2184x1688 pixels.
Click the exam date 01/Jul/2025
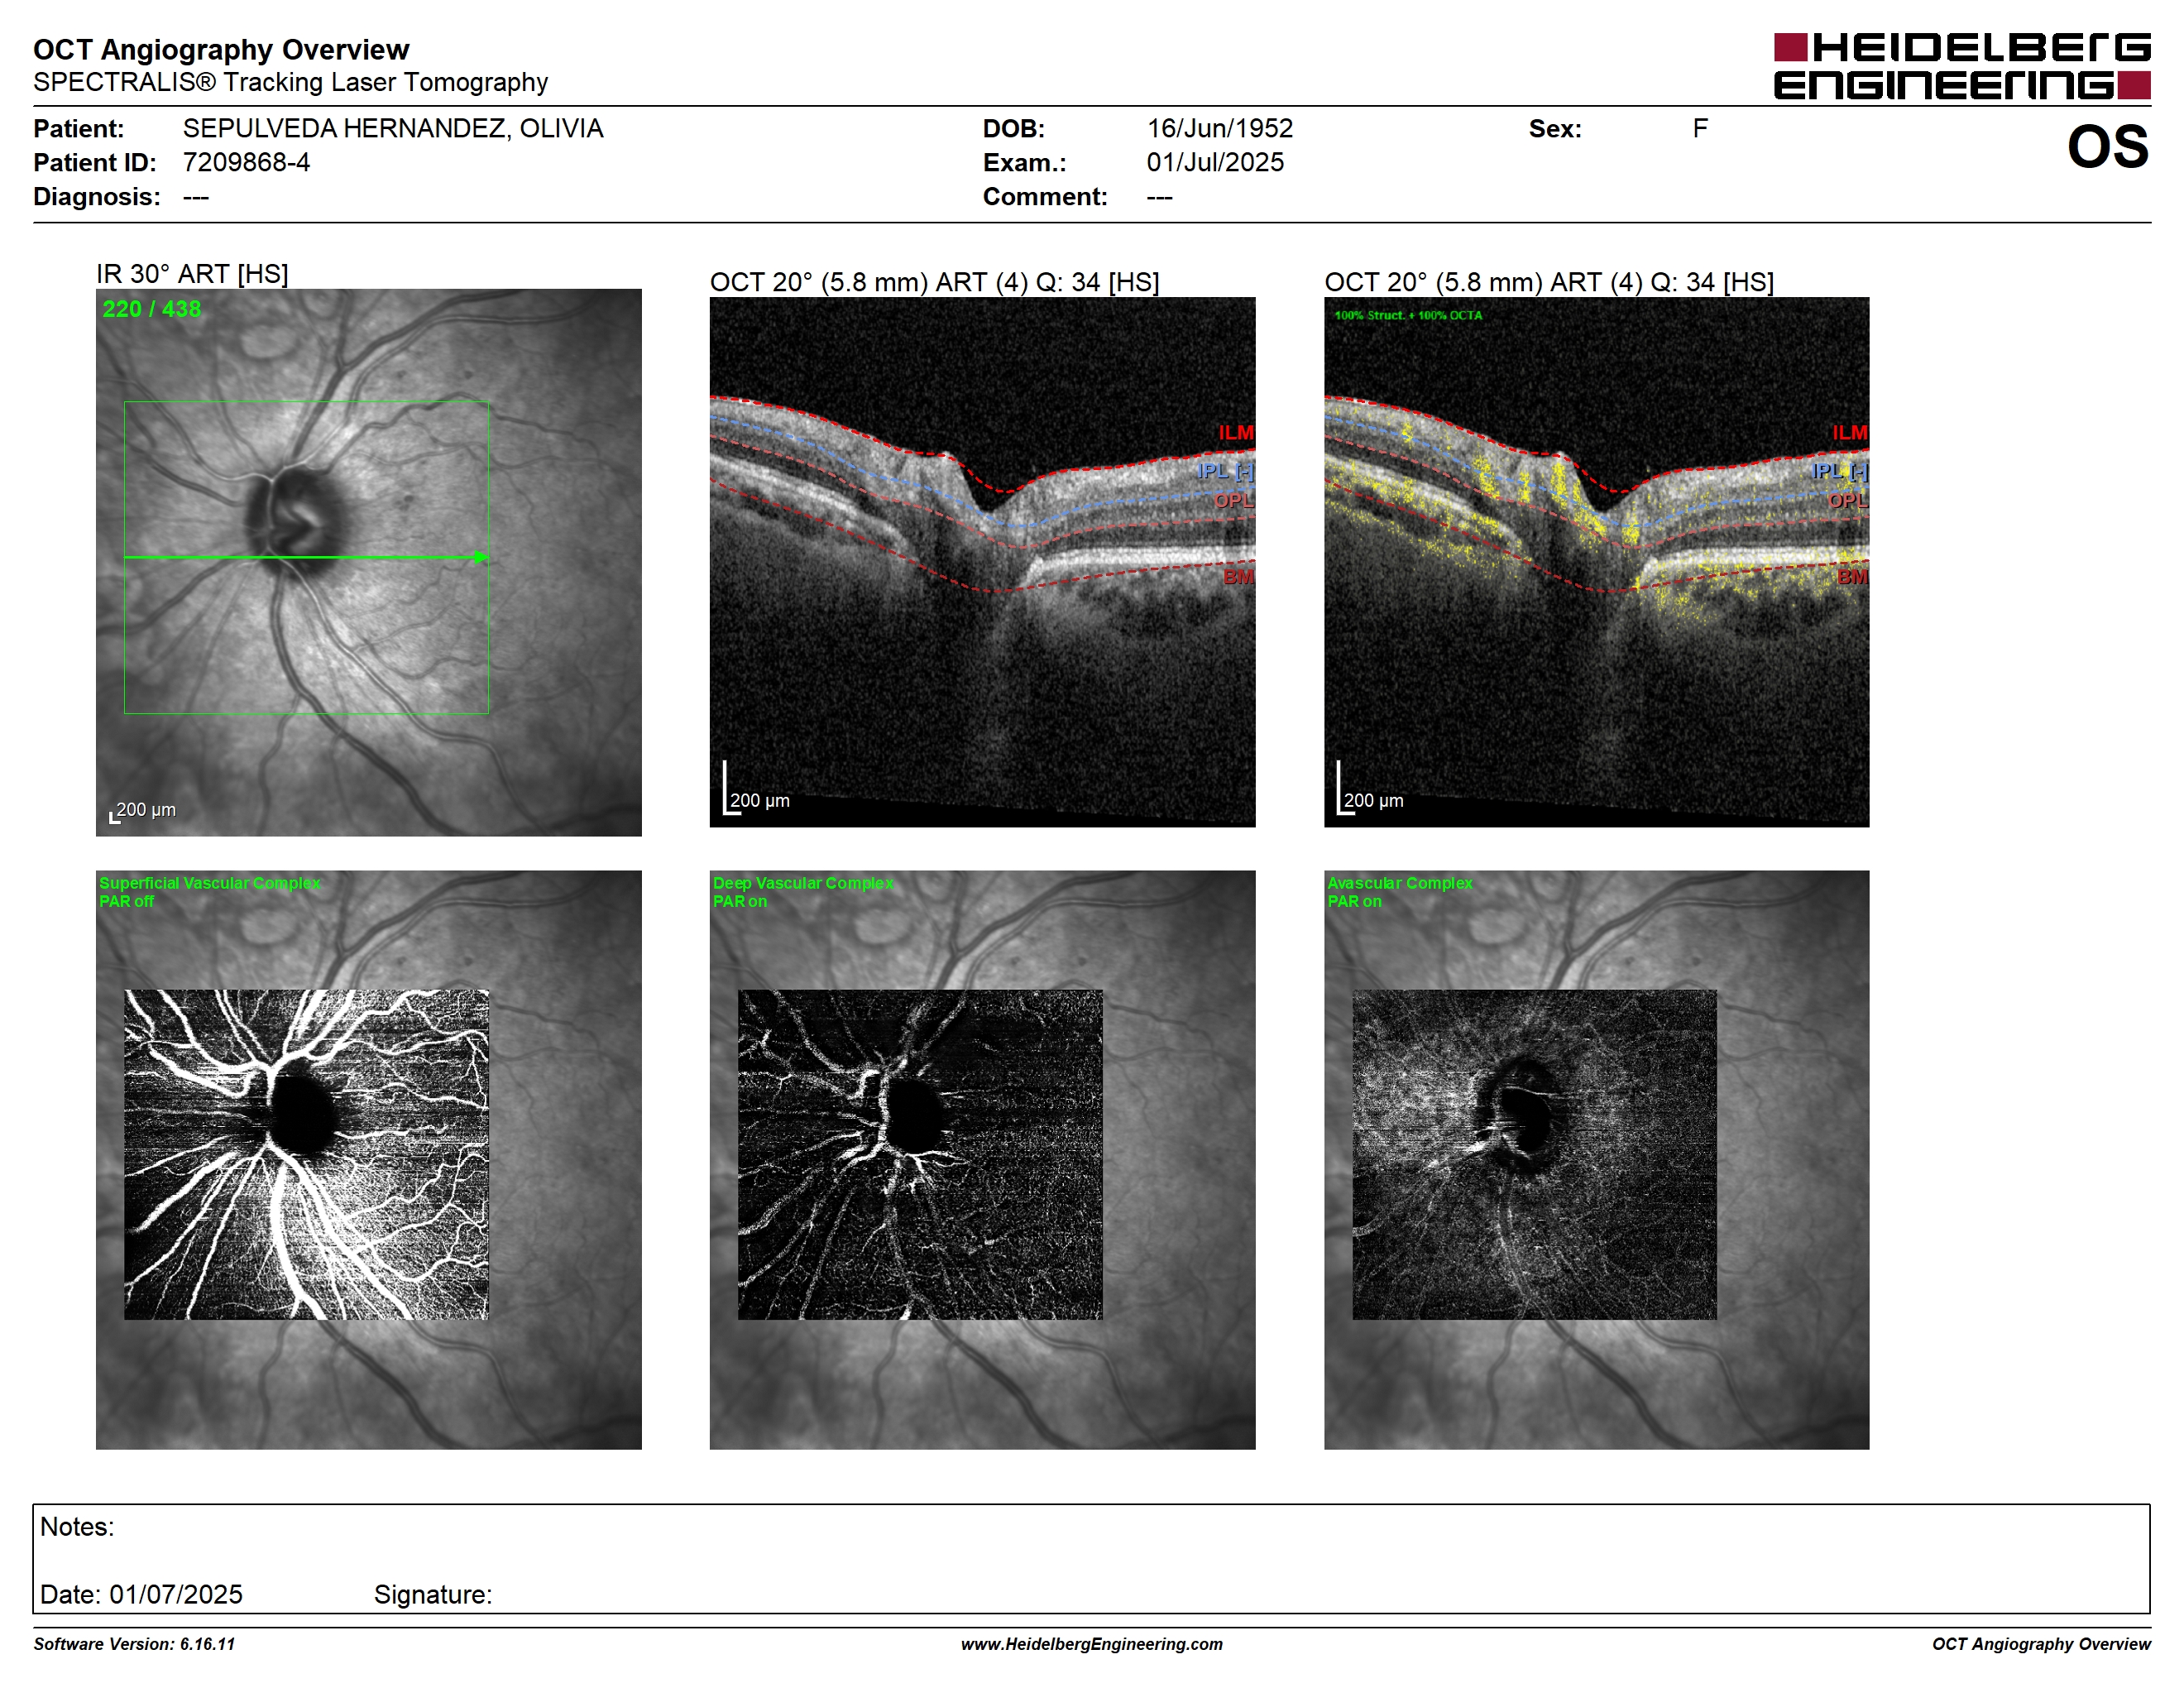pyautogui.click(x=1215, y=162)
